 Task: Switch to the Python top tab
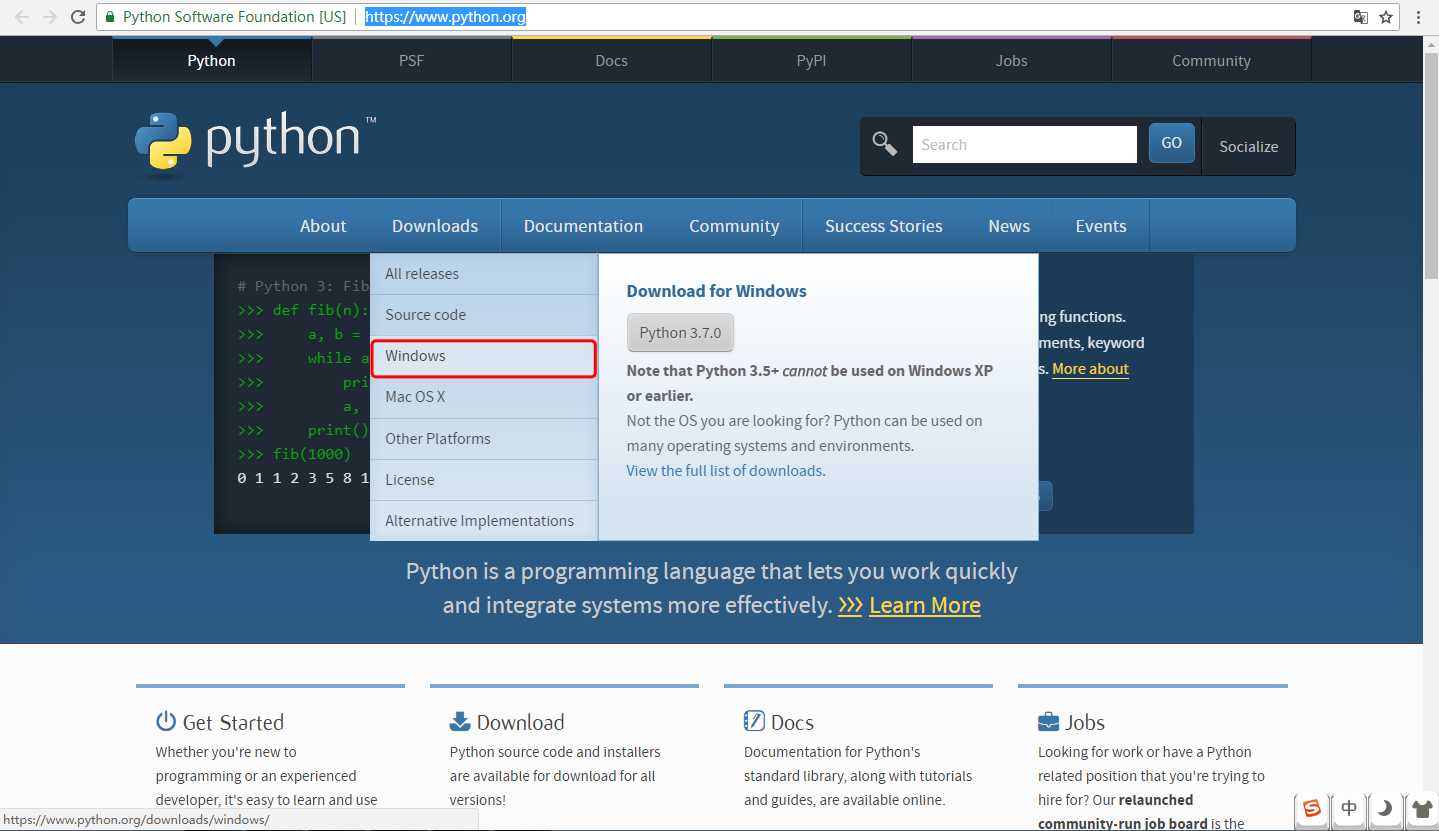[x=212, y=60]
